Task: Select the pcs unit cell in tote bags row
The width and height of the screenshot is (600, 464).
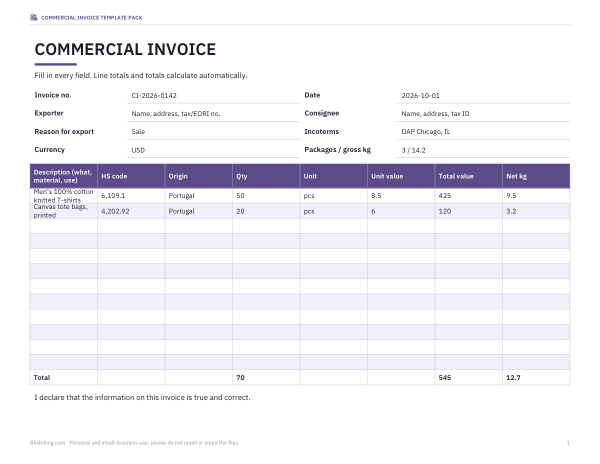Action: point(334,211)
